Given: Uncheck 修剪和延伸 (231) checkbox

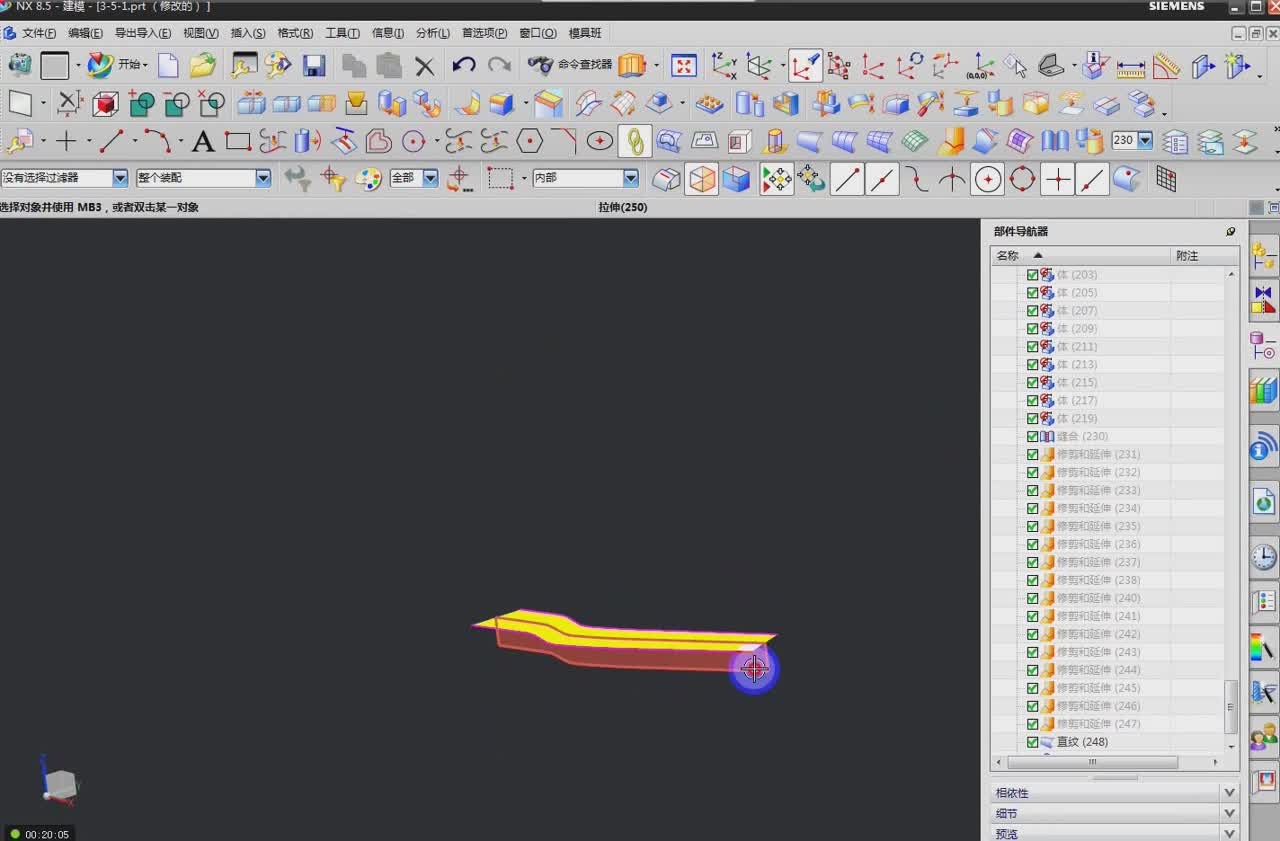Looking at the screenshot, I should 1033,455.
